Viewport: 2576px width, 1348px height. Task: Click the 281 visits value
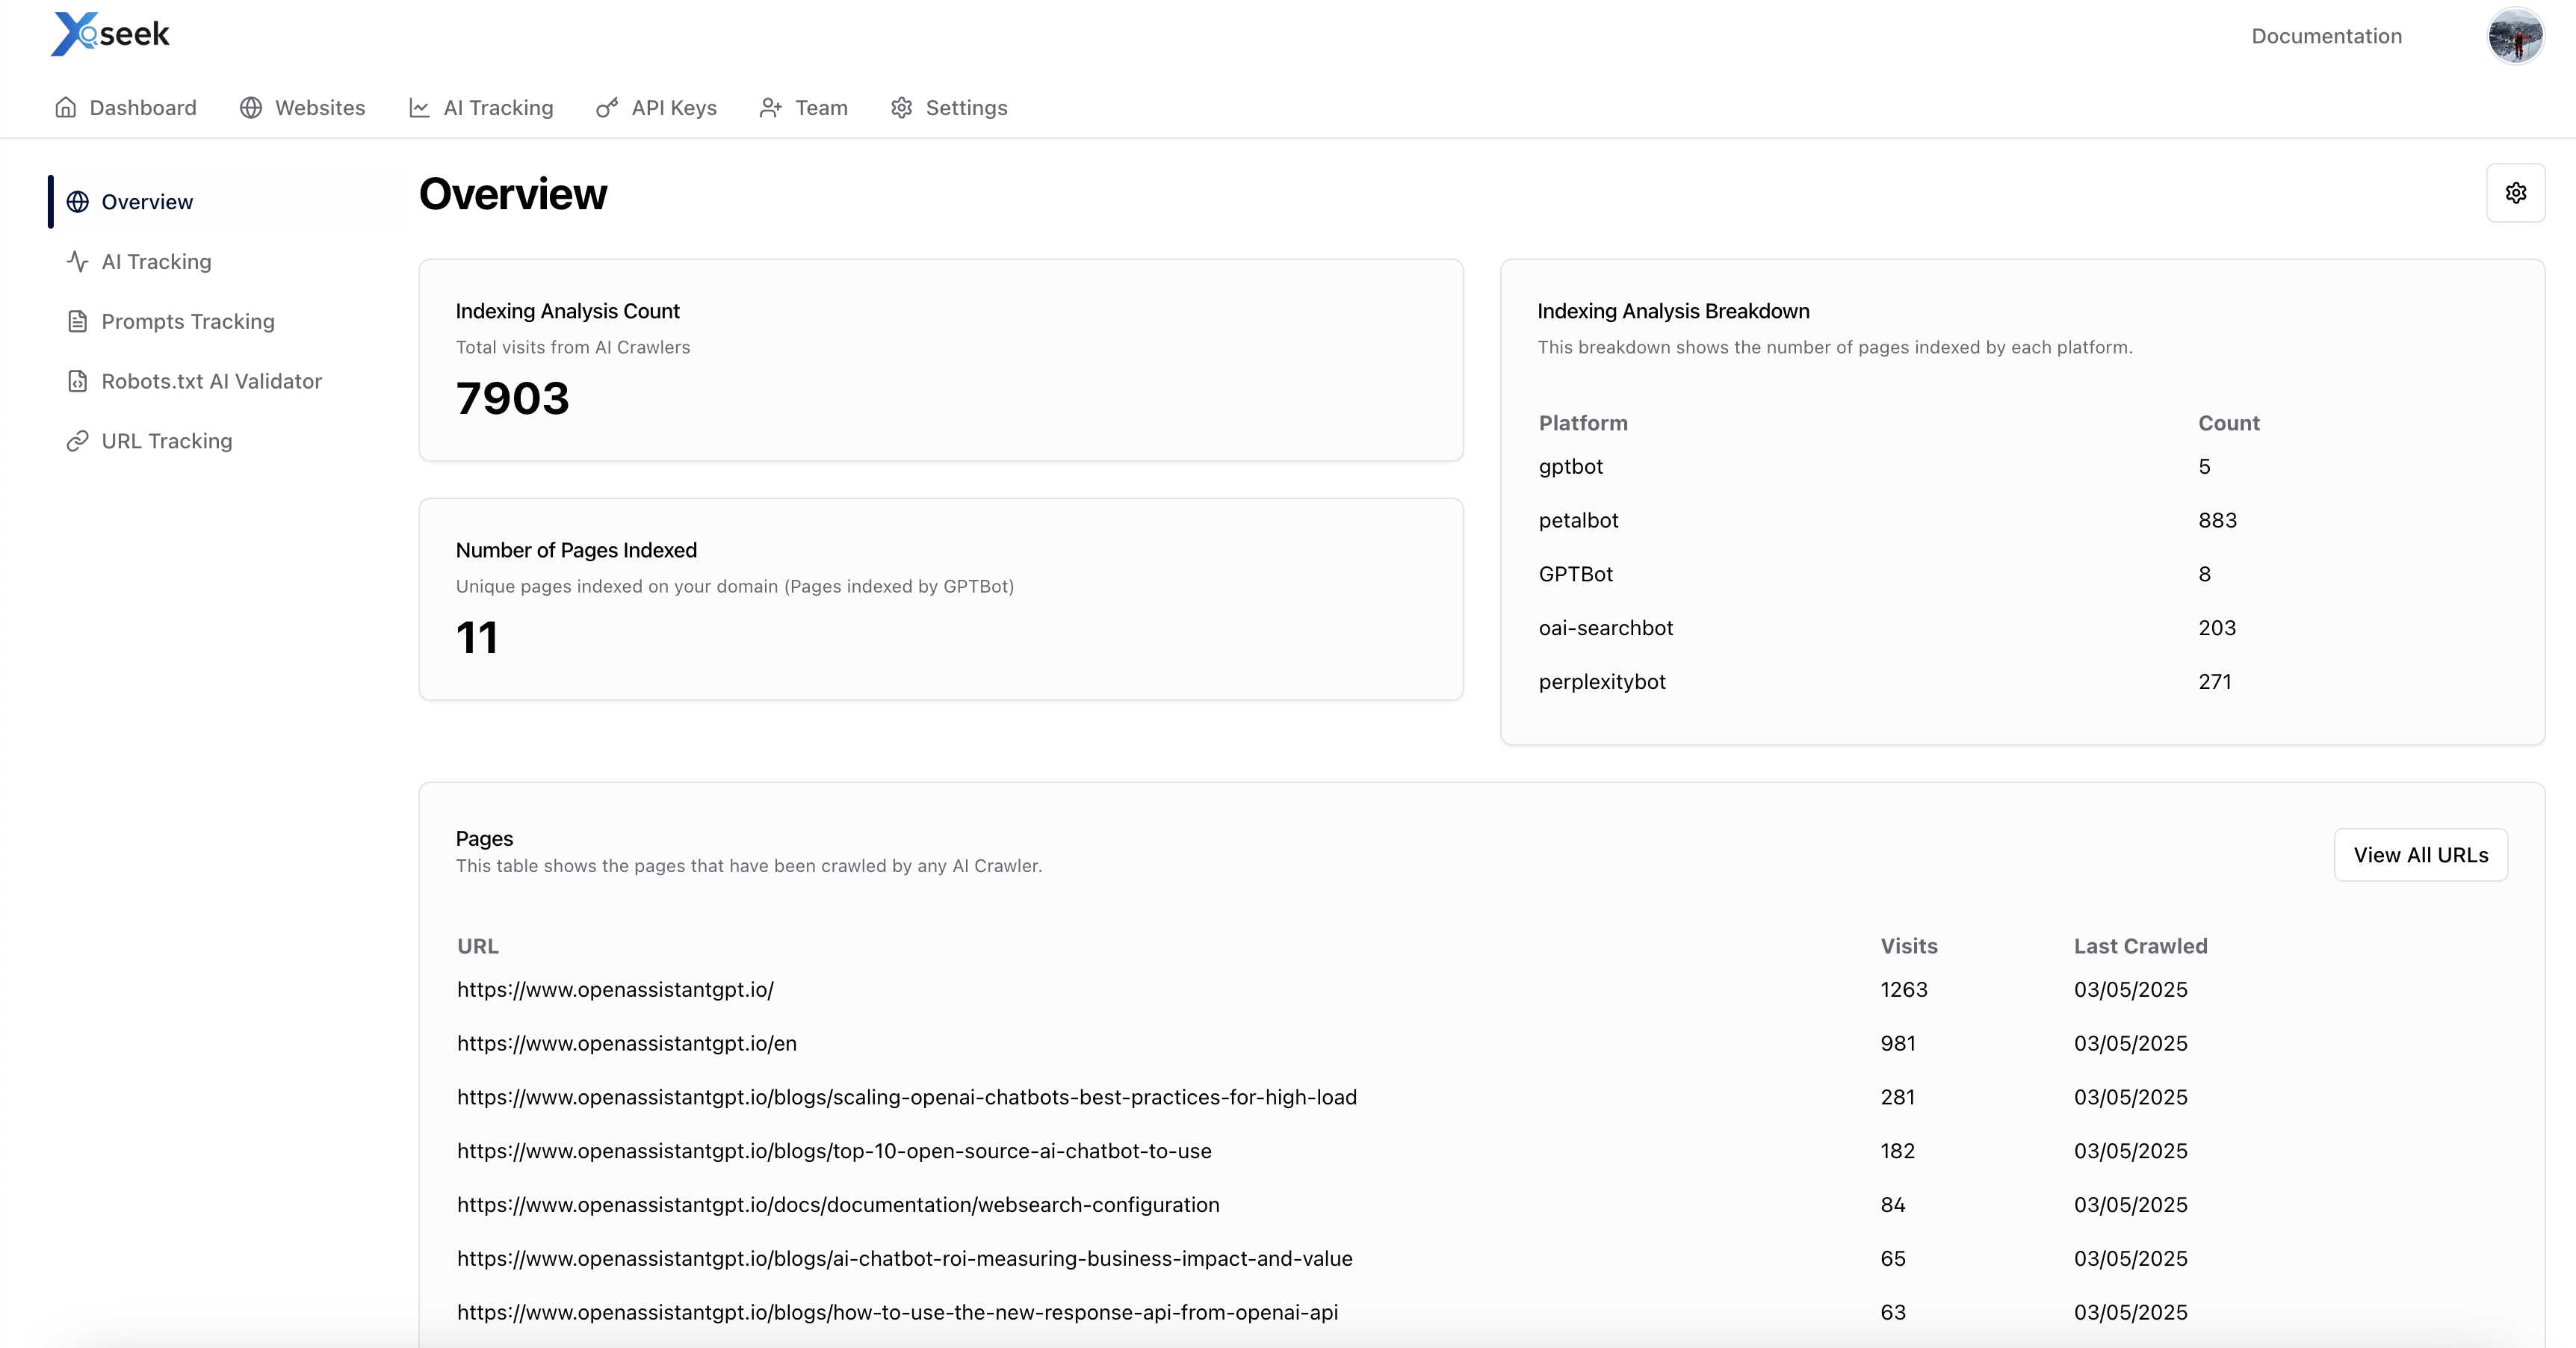(1897, 1098)
